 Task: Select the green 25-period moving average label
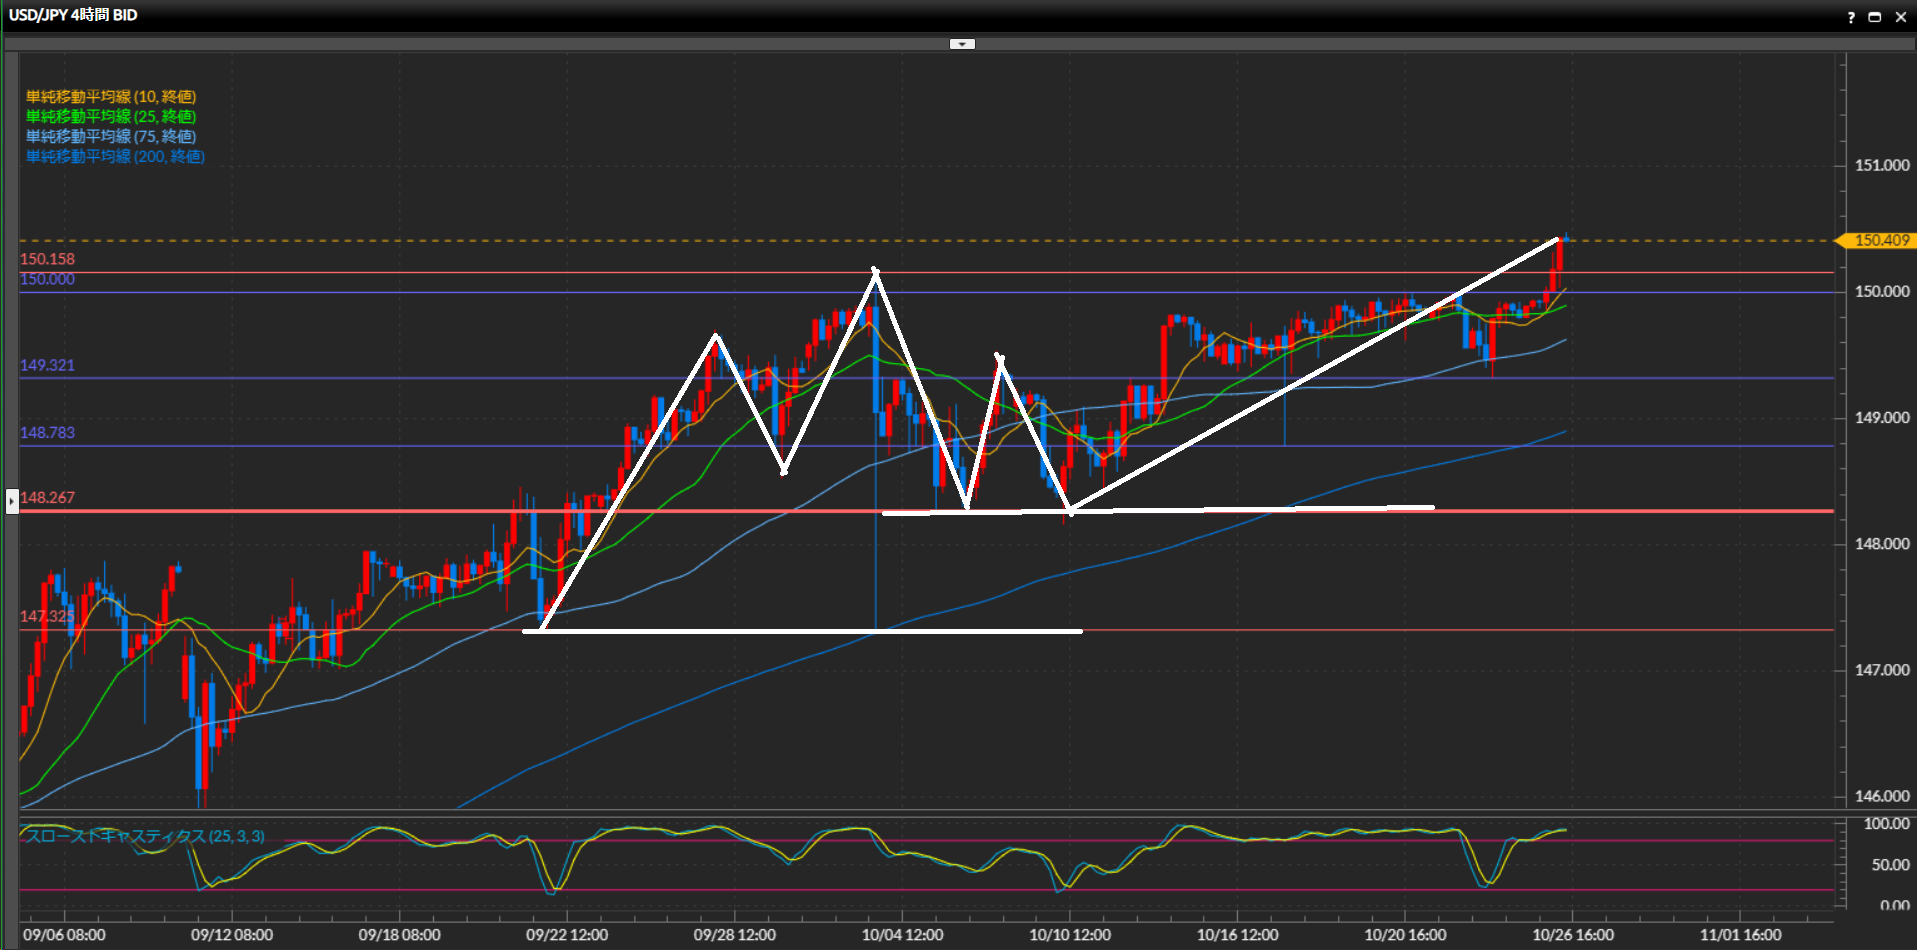coord(111,117)
